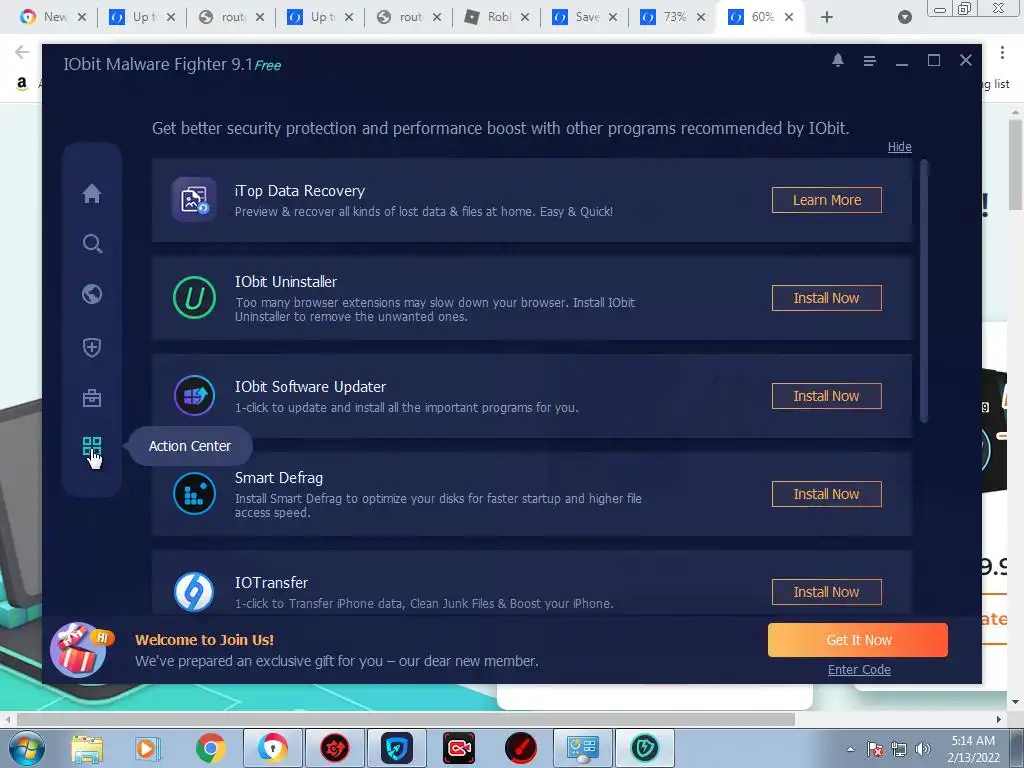This screenshot has width=1024, height=768.
Task: Click the Amazon bookmark icon
Action: [22, 84]
